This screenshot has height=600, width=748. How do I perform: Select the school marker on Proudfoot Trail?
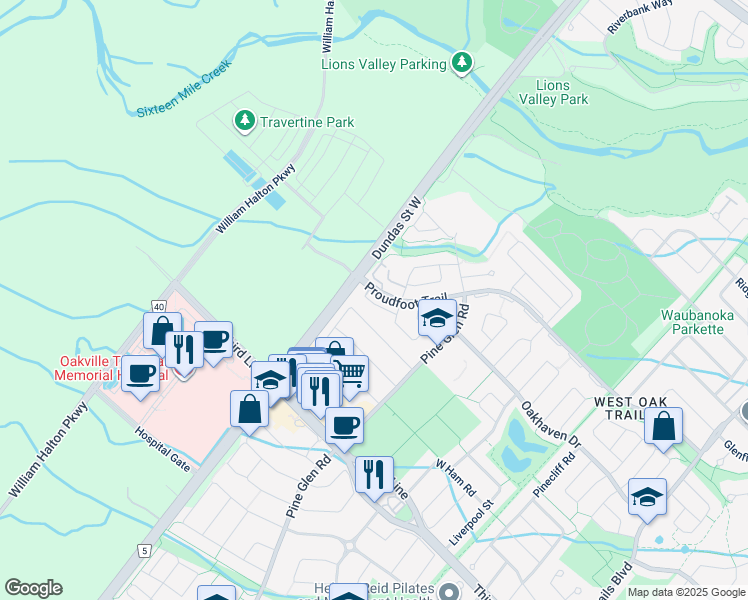coord(437,321)
